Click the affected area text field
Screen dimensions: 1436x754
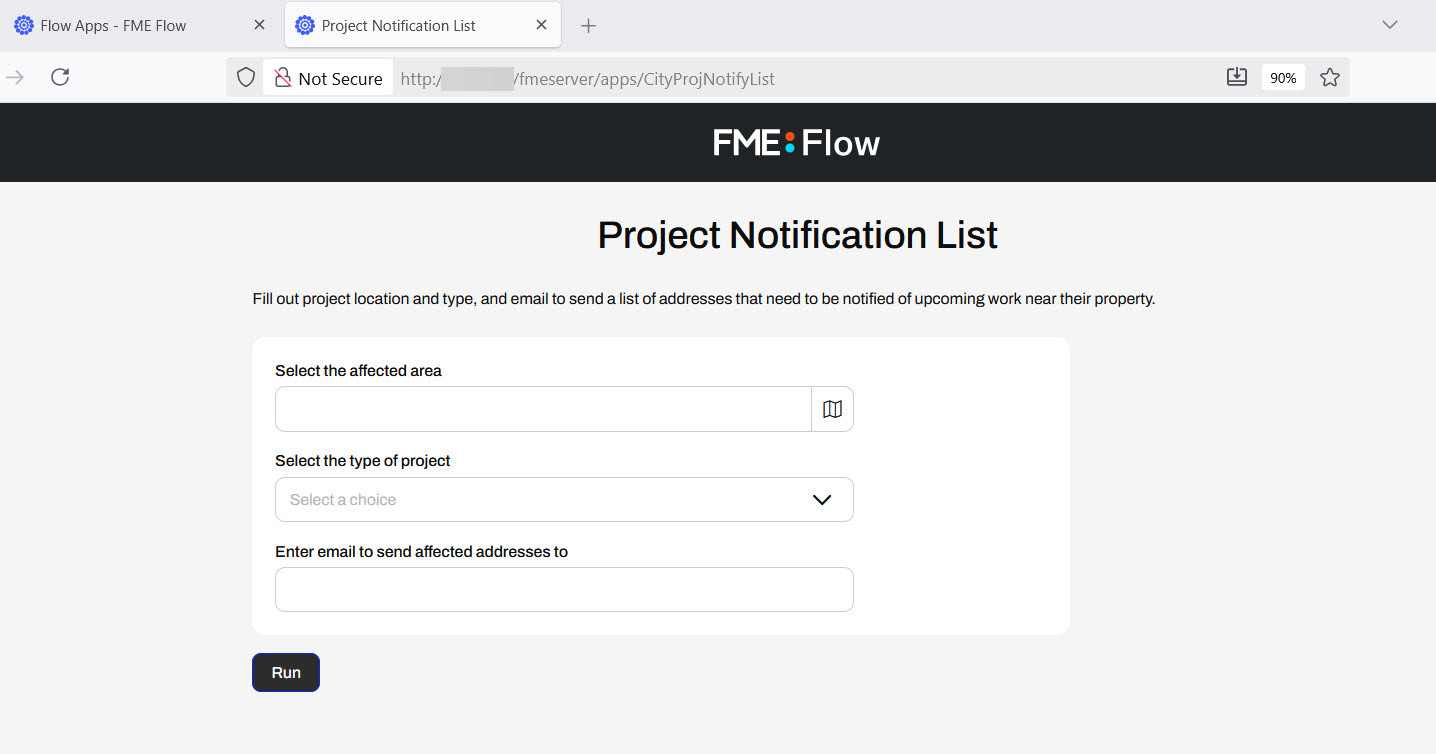[x=542, y=409]
